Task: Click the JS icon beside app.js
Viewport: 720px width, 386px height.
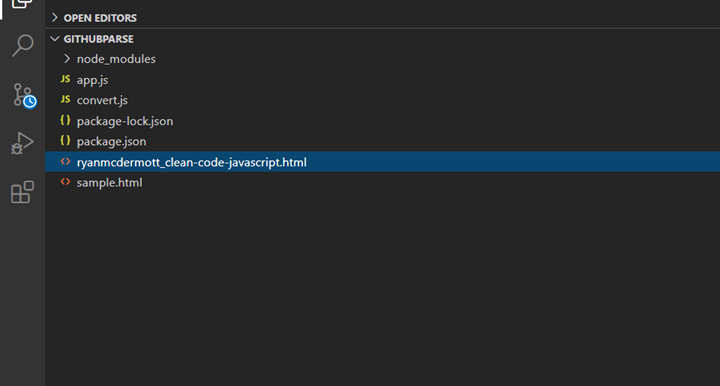Action: (66, 79)
